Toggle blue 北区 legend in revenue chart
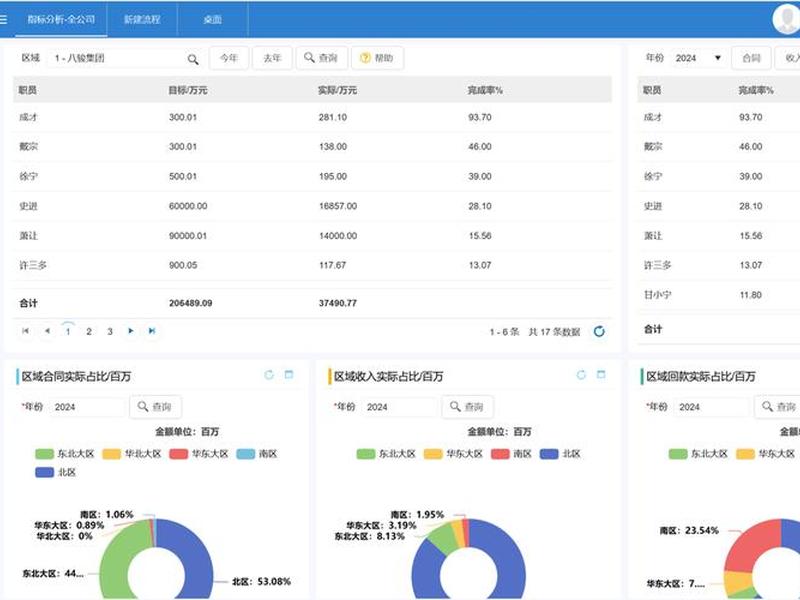Screen dimensions: 800x600 pos(560,454)
